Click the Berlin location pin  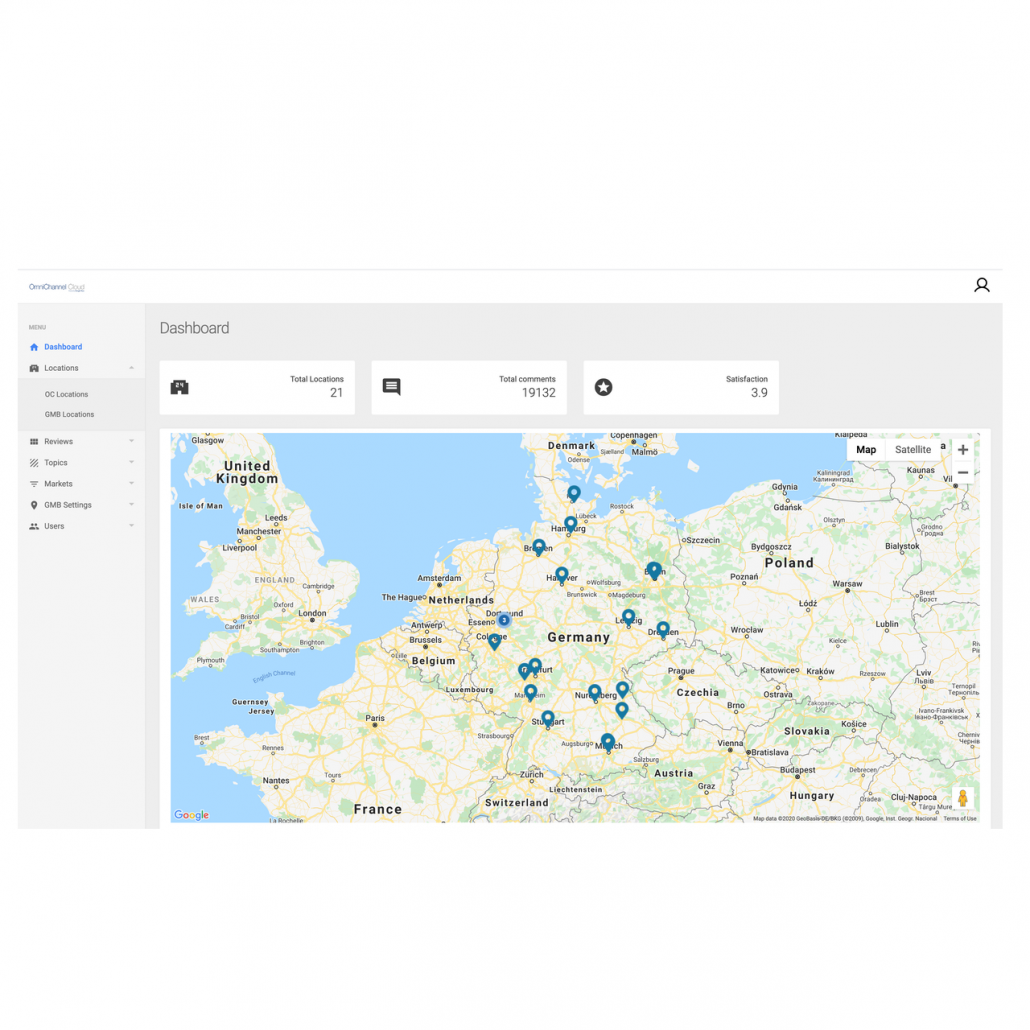point(654,570)
